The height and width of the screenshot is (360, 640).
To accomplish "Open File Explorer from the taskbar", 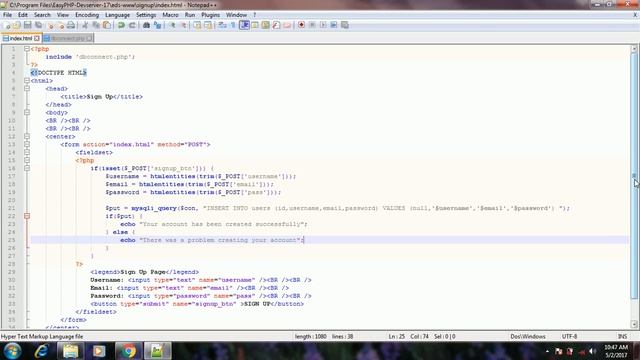I will 70,351.
